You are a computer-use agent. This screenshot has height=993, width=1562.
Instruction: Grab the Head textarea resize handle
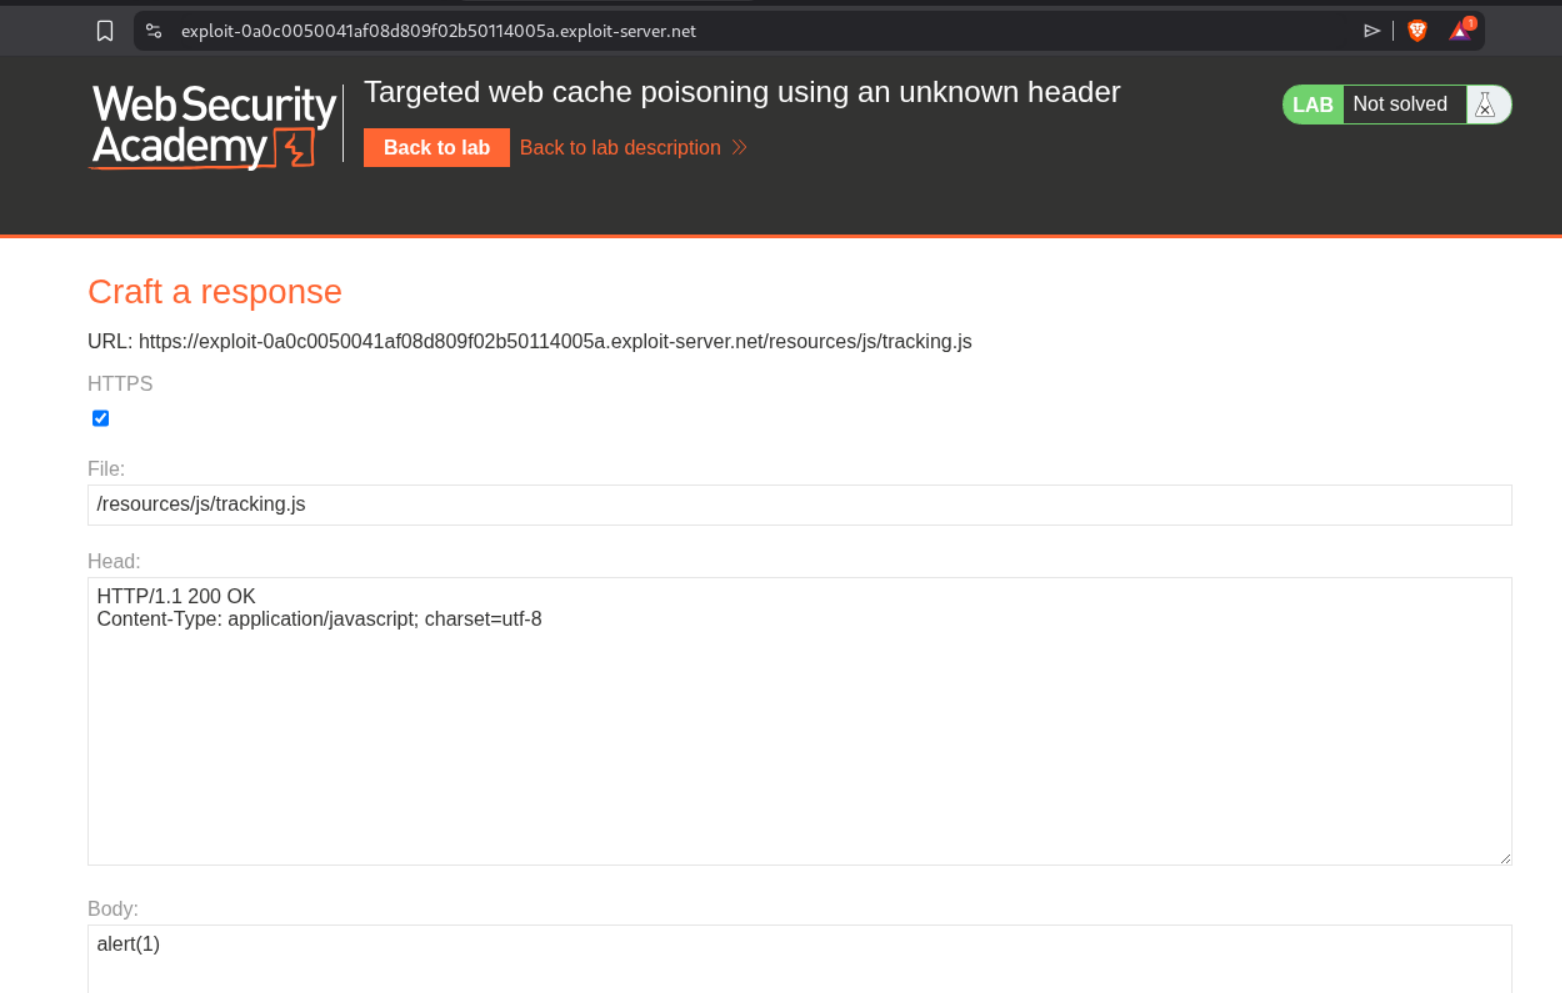coord(1504,858)
